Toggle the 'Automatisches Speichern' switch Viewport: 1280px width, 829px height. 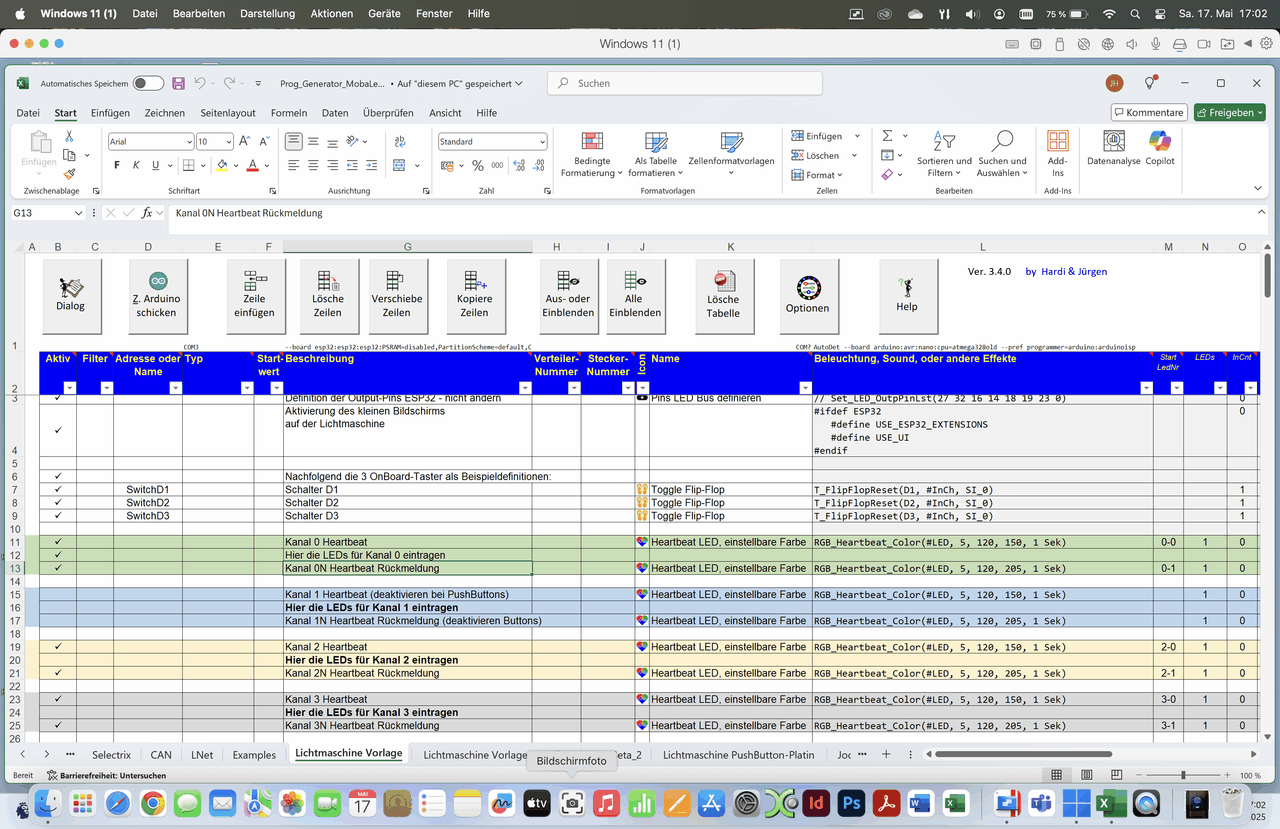(148, 84)
